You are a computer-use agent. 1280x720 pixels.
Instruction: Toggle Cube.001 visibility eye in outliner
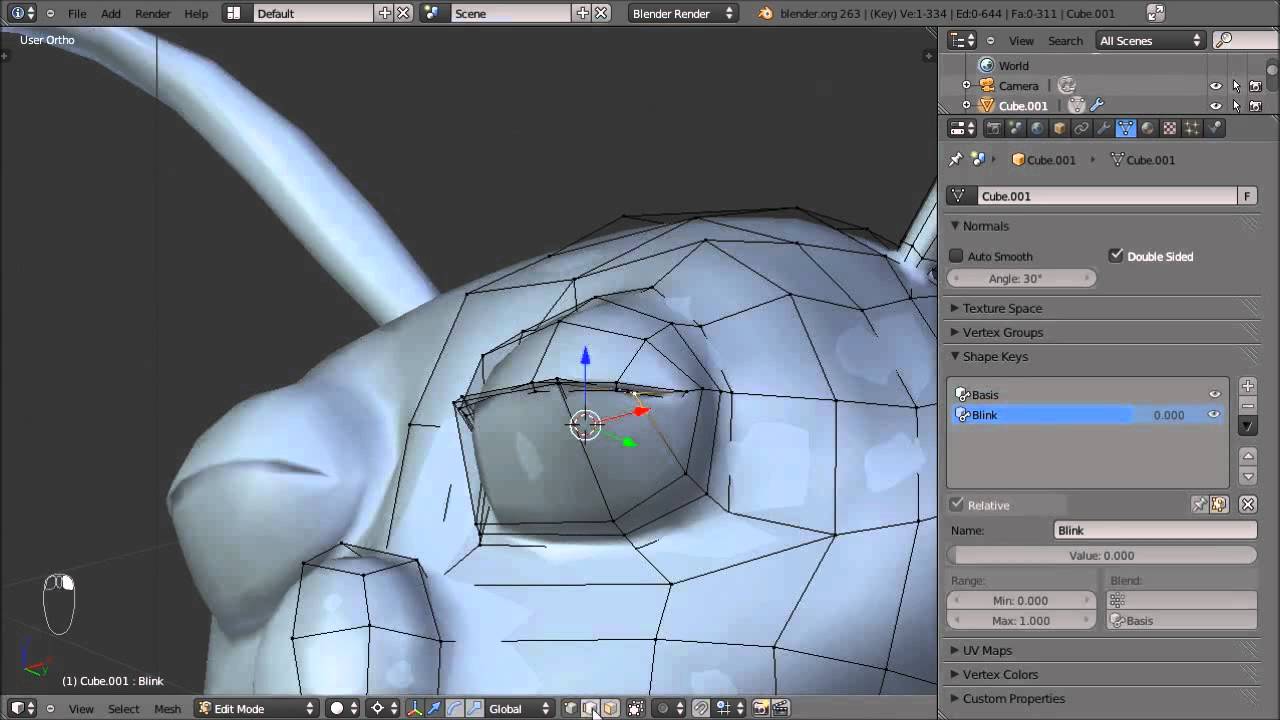click(1216, 106)
